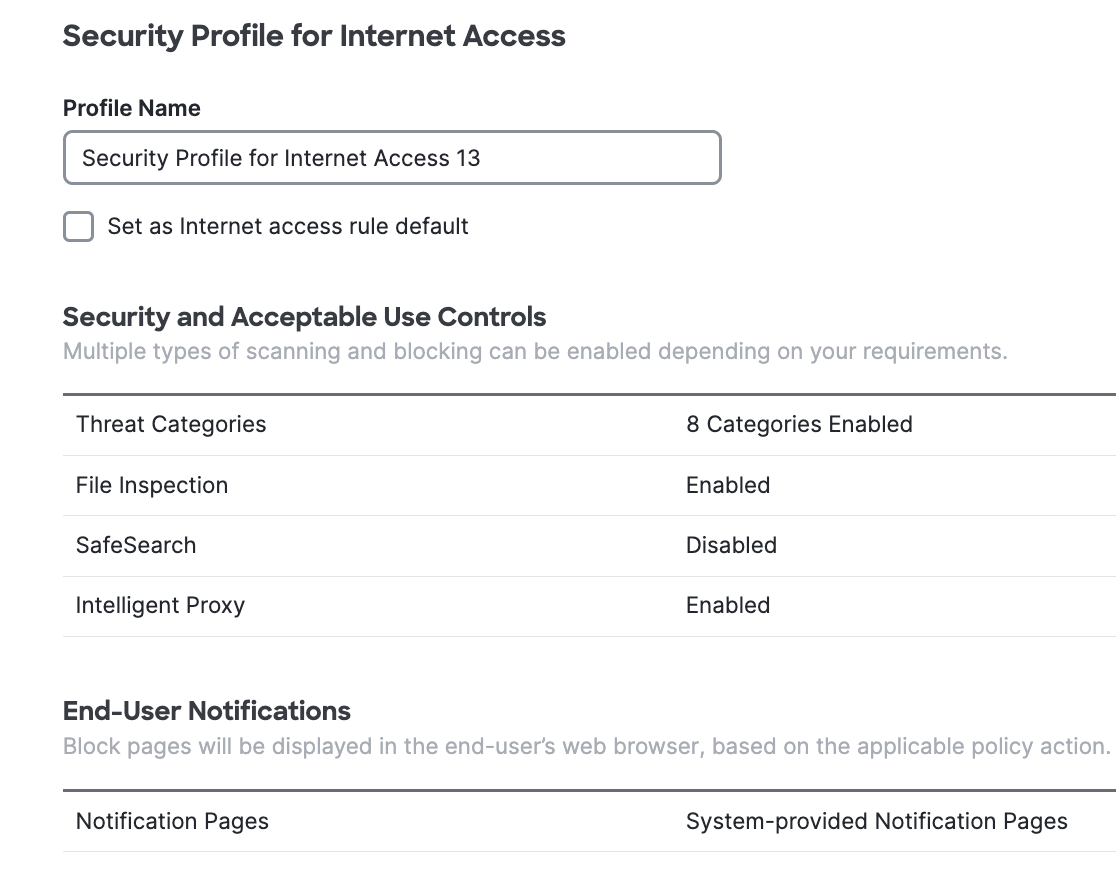Click File Inspection's Enabled status

coord(728,485)
